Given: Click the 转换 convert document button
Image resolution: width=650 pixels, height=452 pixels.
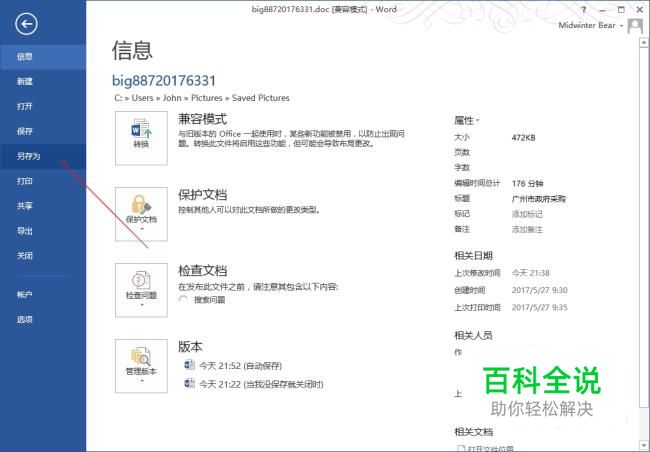Looking at the screenshot, I should click(x=141, y=138).
